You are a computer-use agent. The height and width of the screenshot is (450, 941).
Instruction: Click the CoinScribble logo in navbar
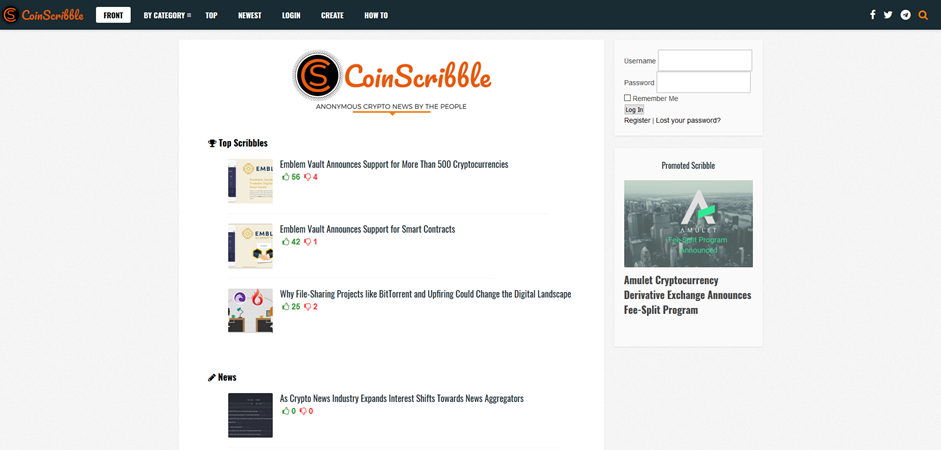(43, 15)
